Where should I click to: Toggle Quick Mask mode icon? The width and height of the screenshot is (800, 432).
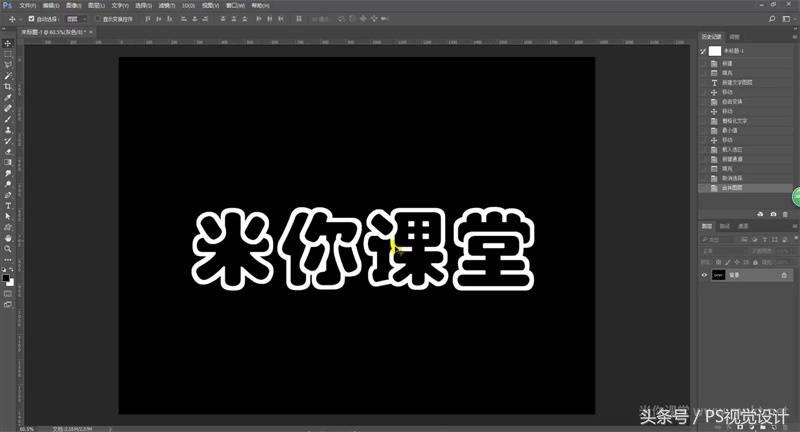pyautogui.click(x=8, y=294)
